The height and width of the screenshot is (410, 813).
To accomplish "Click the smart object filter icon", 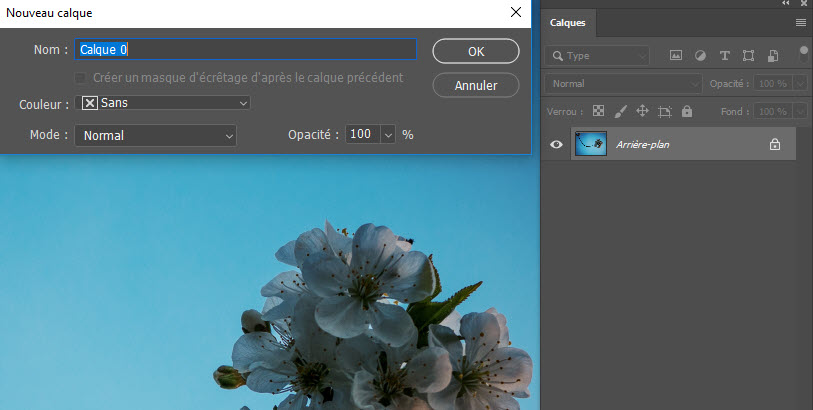I will coord(773,55).
